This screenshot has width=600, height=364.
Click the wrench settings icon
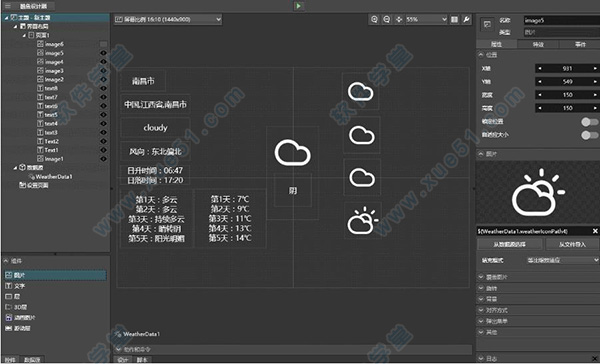pyautogui.click(x=466, y=20)
